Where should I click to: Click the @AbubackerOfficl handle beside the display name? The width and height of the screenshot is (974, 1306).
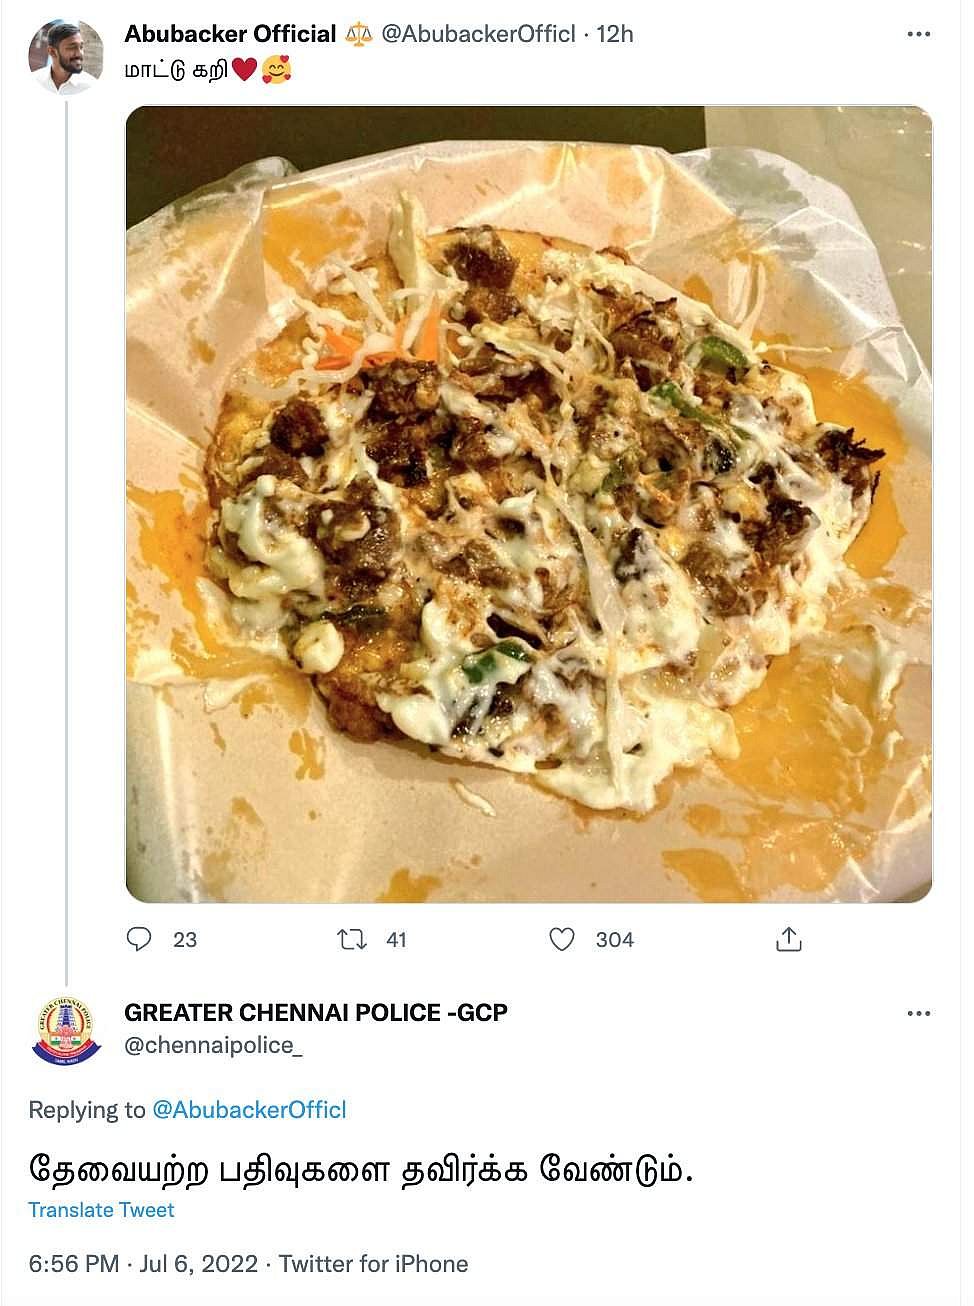click(x=479, y=34)
